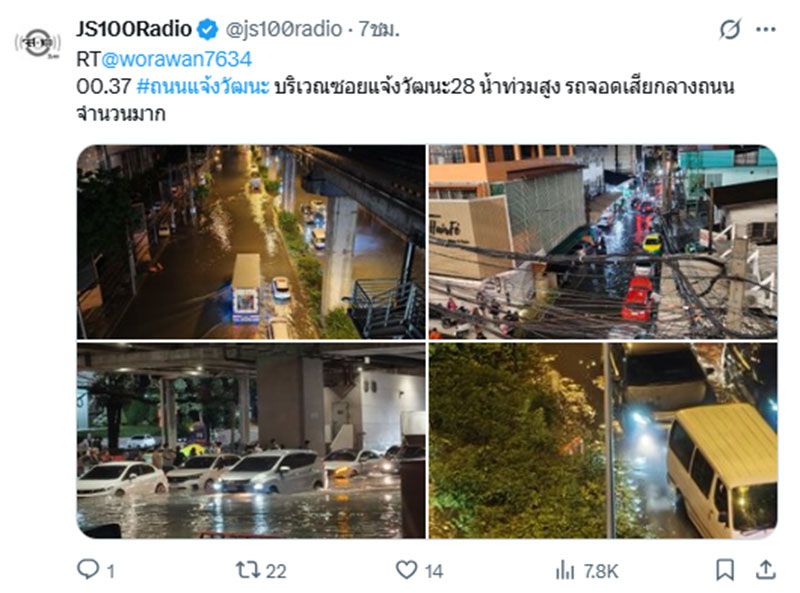
Task: Click the 7ชม. timestamp
Action: click(x=379, y=29)
